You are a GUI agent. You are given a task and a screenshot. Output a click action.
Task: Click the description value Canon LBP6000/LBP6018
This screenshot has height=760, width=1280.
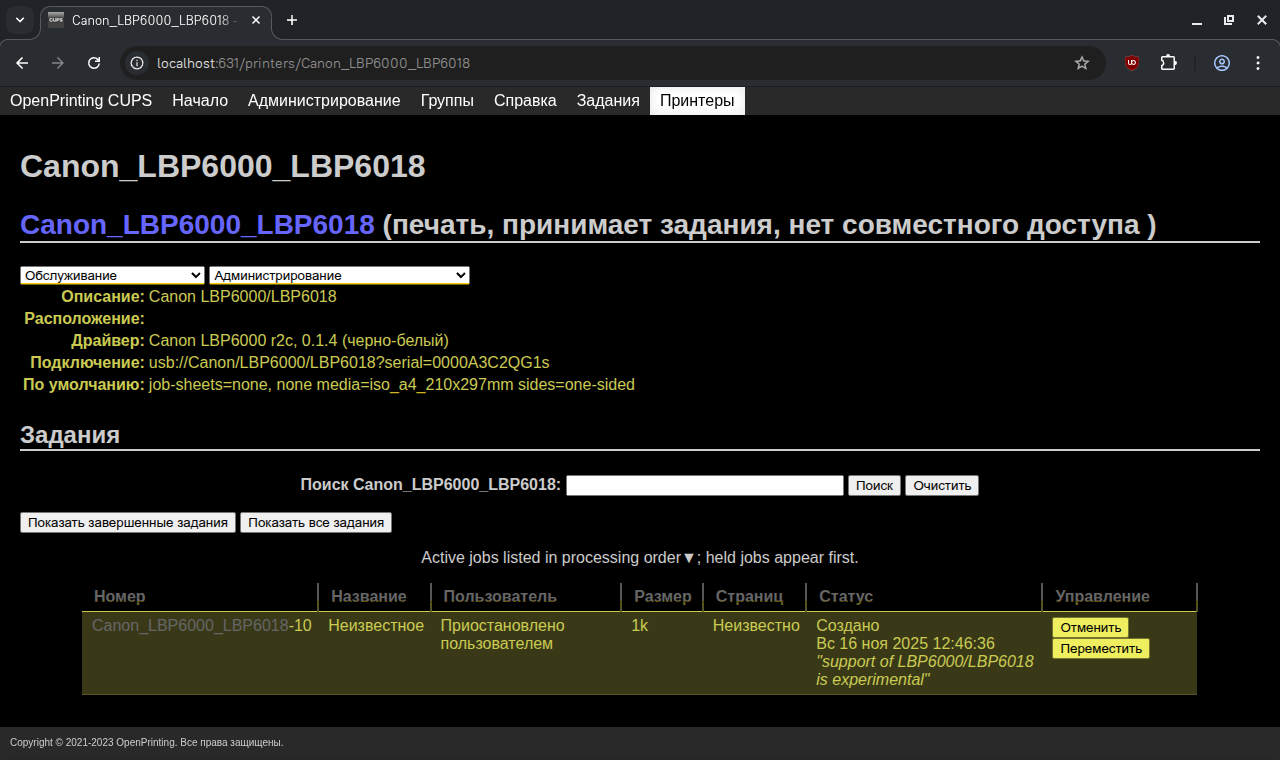(243, 297)
